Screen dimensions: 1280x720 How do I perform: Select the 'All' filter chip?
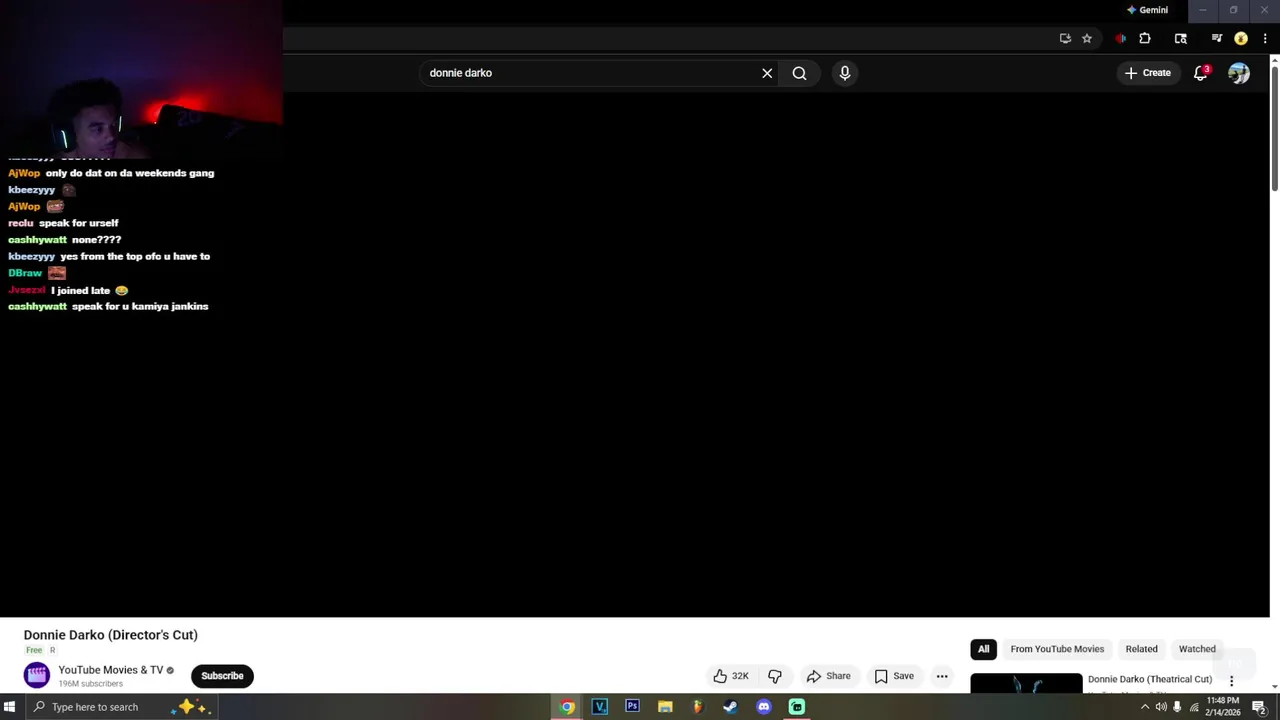tap(983, 649)
